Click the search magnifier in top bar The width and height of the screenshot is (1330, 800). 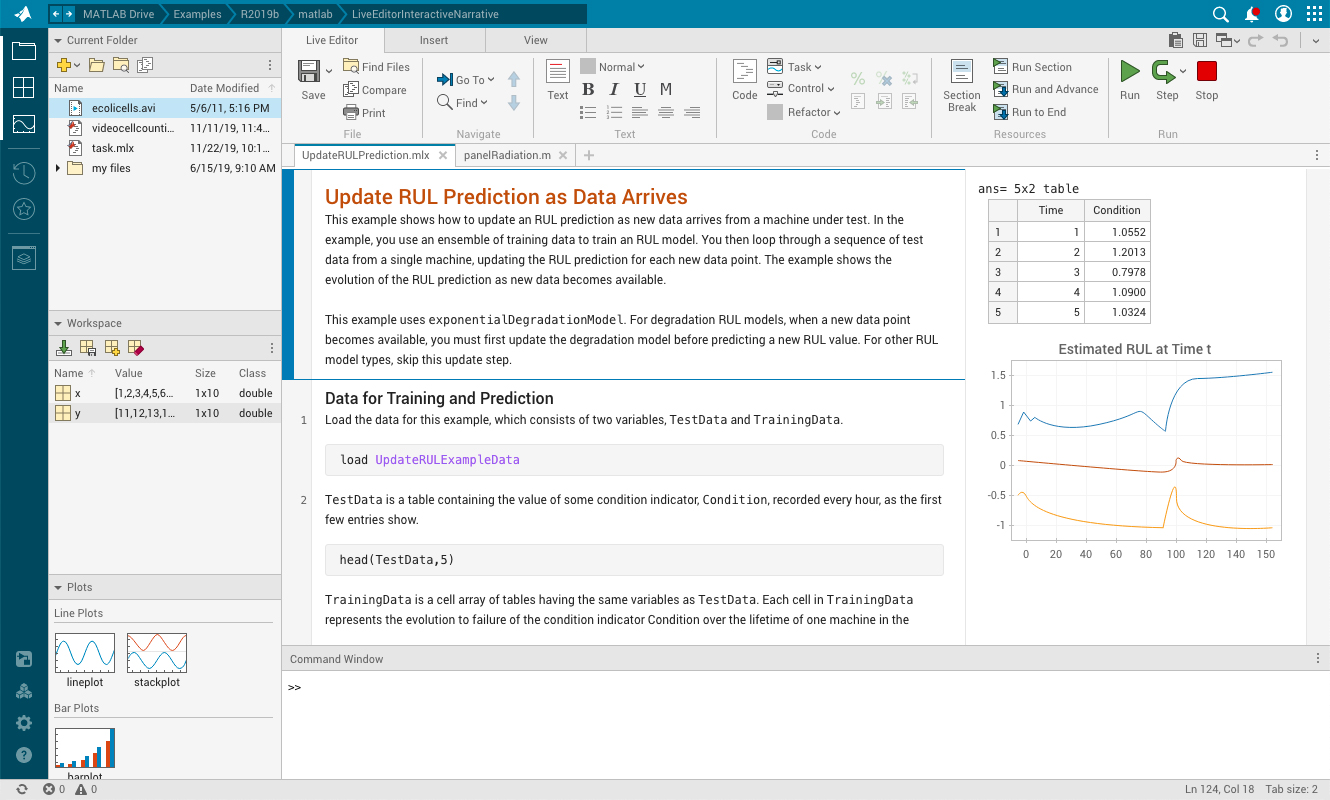point(1220,14)
